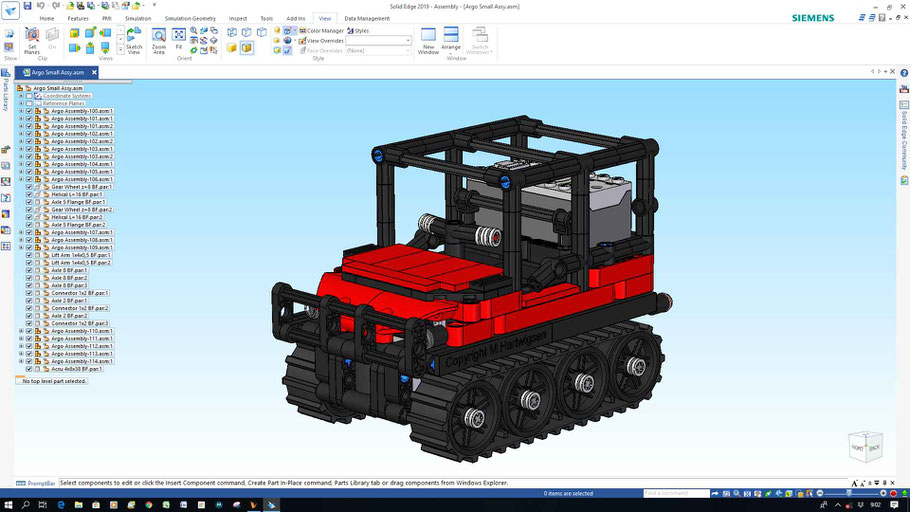910x512 pixels.
Task: Click the zoom magnifier icon in status bar
Action: point(736,493)
